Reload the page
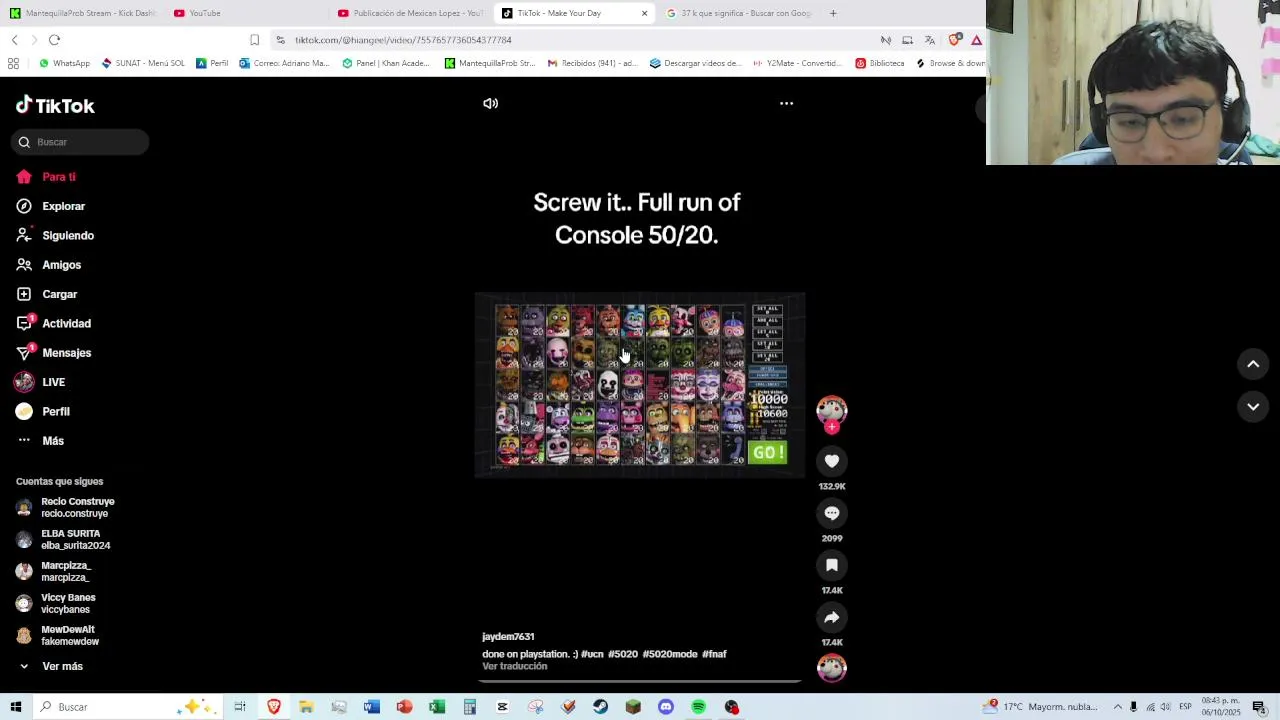Image resolution: width=1280 pixels, height=720 pixels. click(x=54, y=40)
